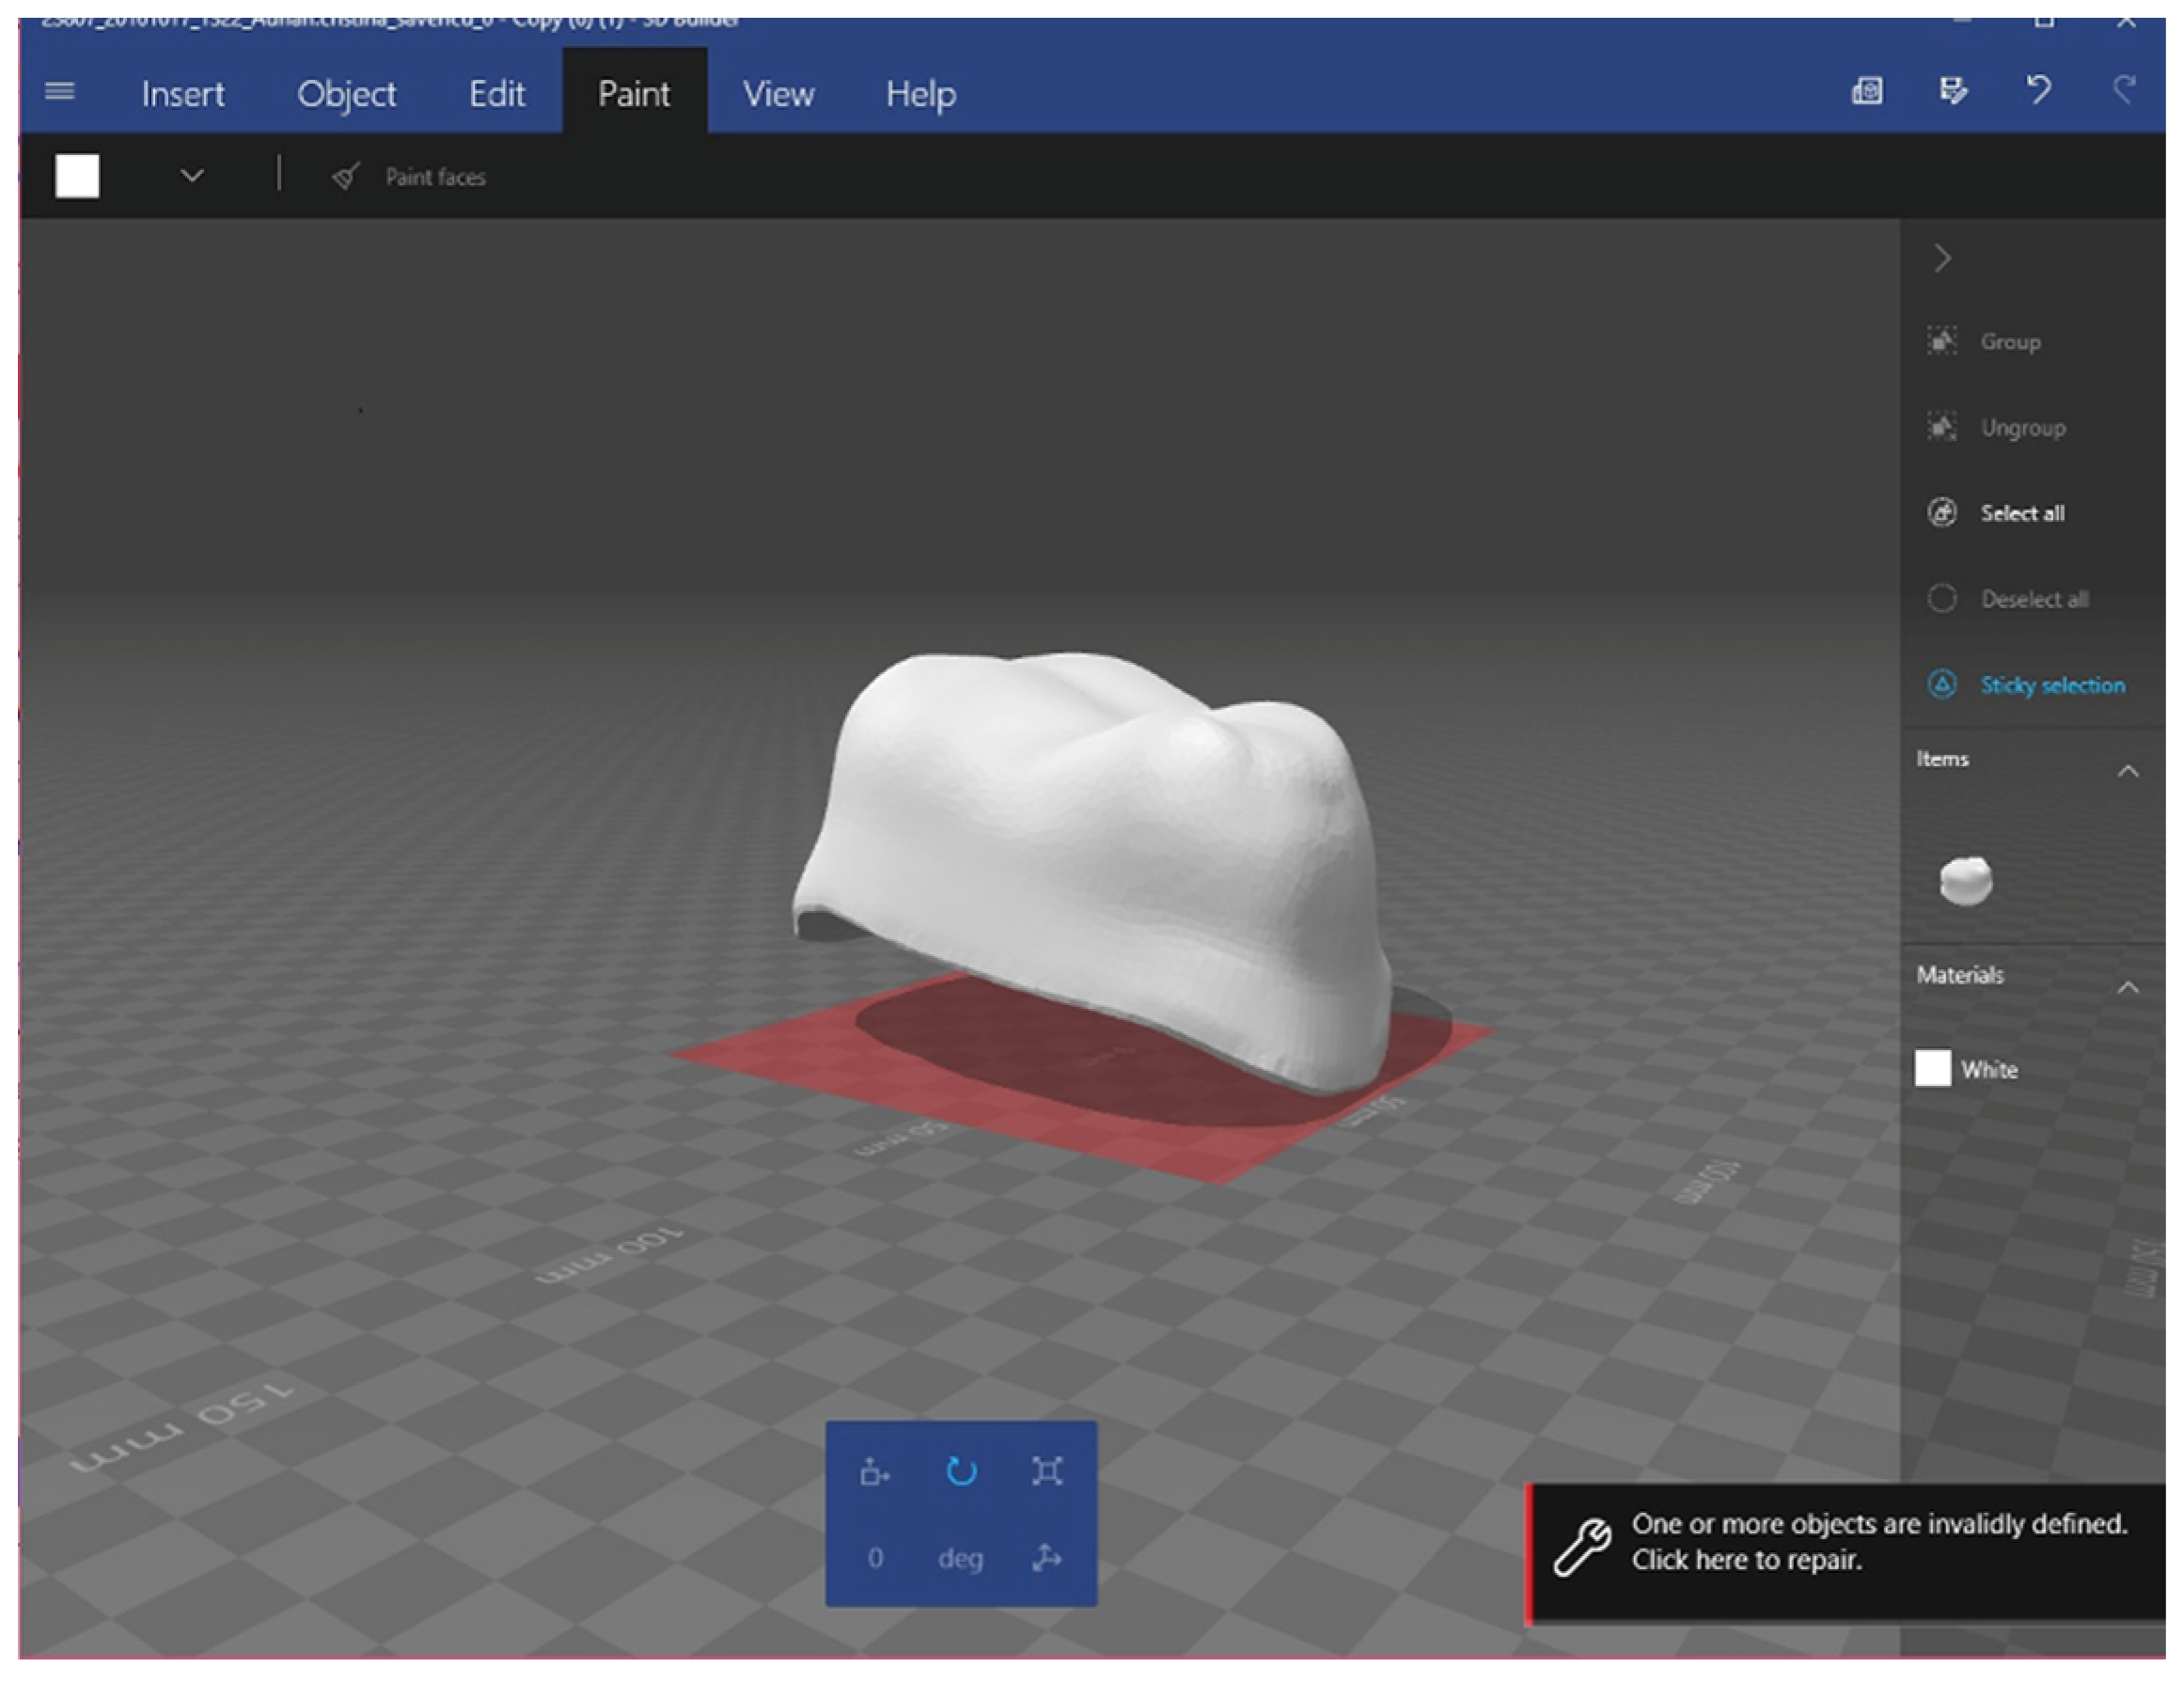This screenshot has height=1682, width=2184.
Task: Click the Undo arrow icon
Action: click(2038, 91)
